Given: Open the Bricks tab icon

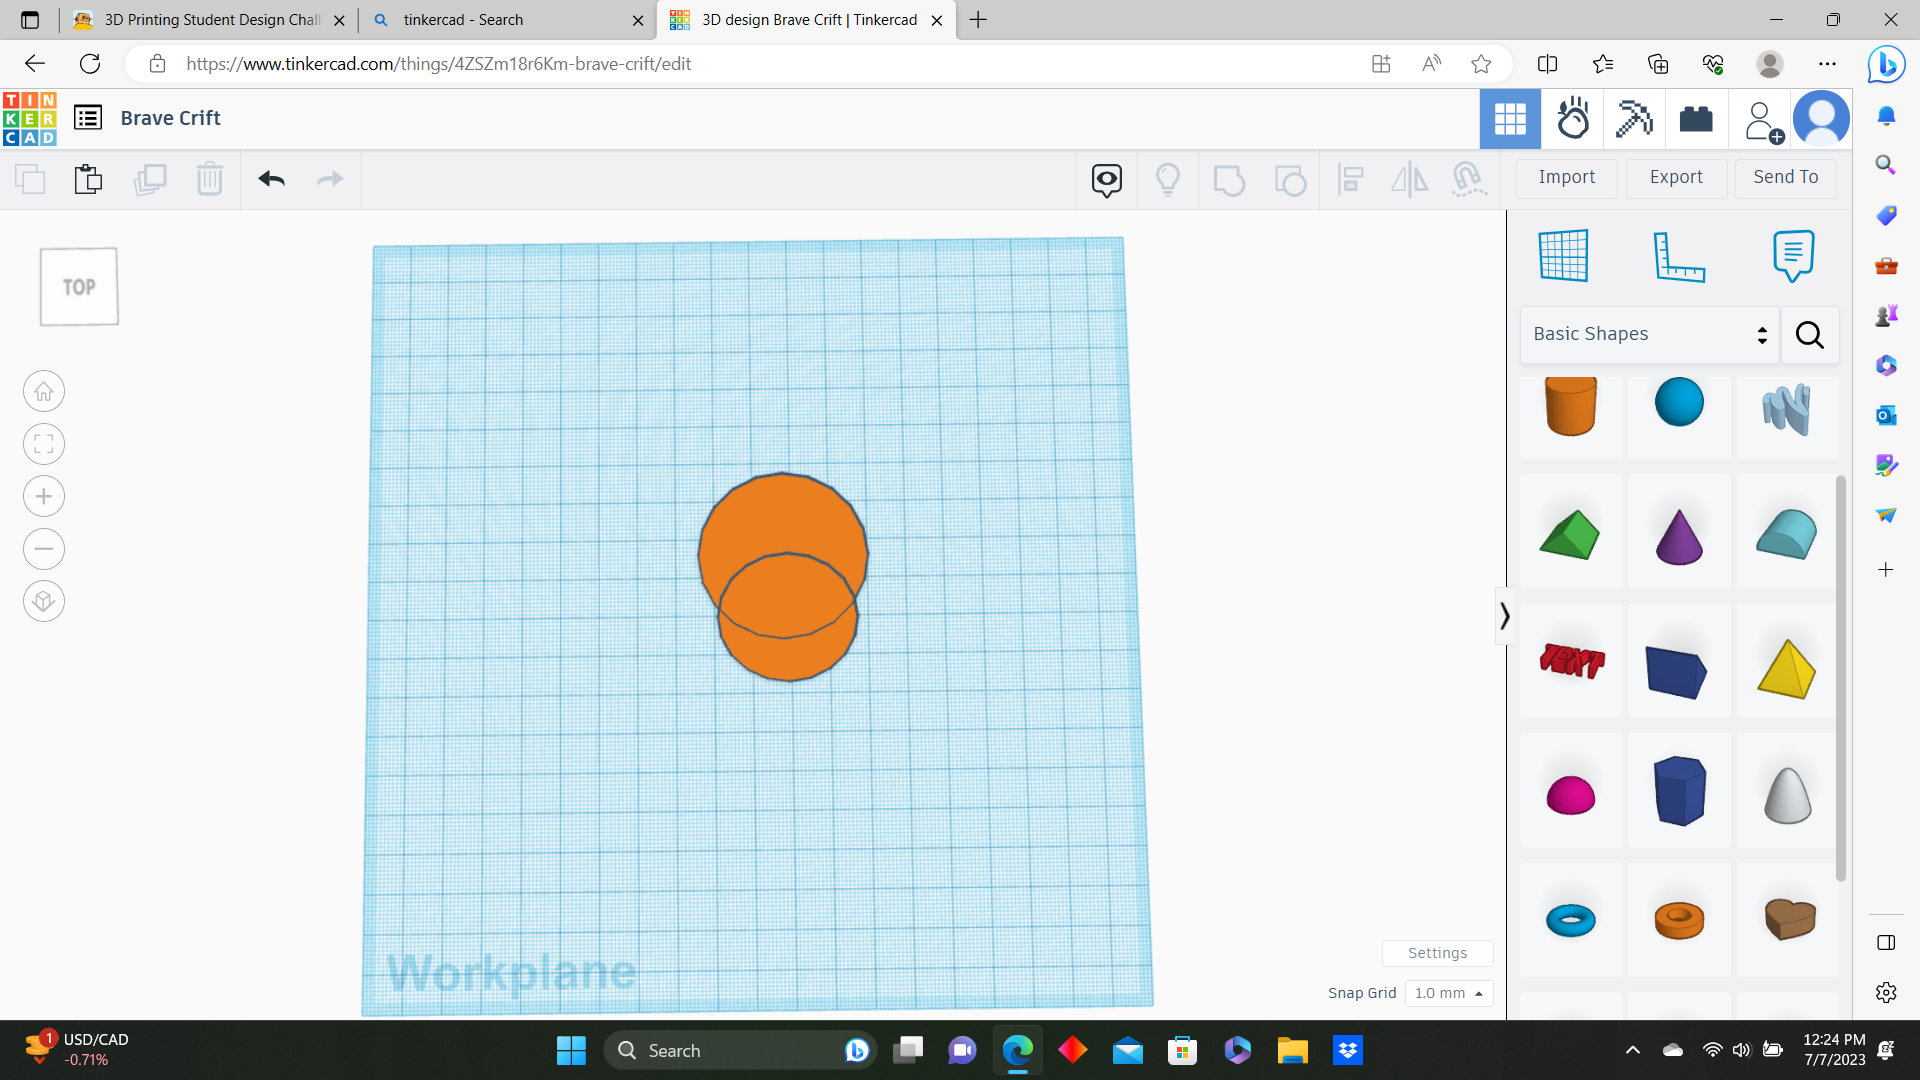Looking at the screenshot, I should [x=1696, y=119].
